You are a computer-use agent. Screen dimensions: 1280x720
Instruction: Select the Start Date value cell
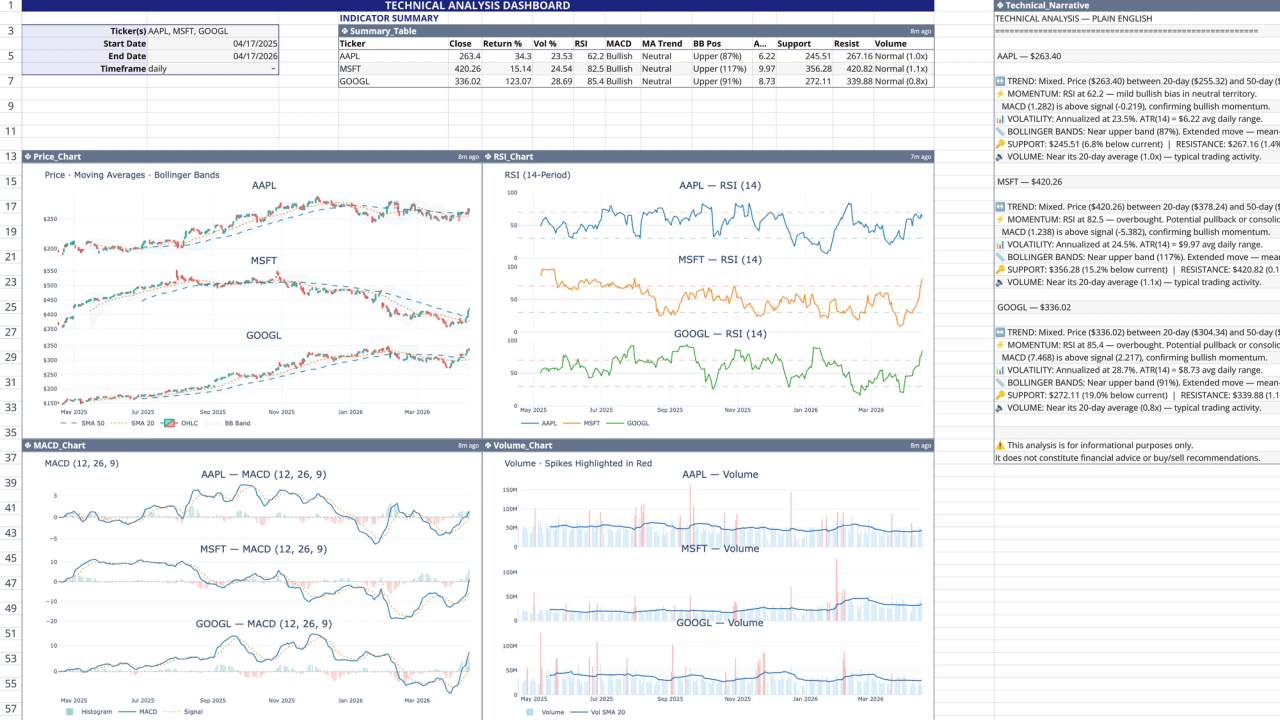pyautogui.click(x=213, y=44)
